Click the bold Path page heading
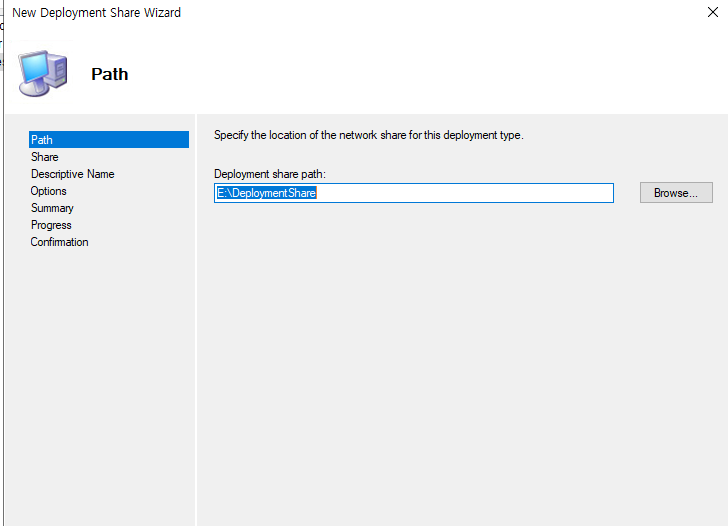The height and width of the screenshot is (526, 728). (110, 74)
